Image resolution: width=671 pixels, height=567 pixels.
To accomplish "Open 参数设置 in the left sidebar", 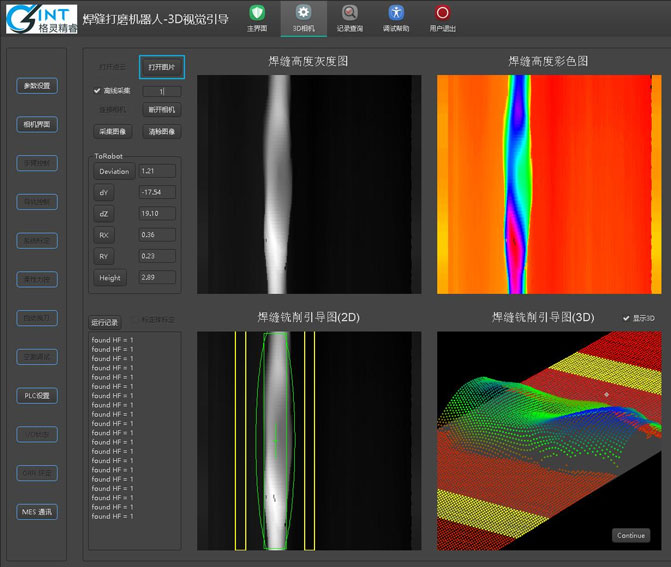I will pyautogui.click(x=37, y=86).
